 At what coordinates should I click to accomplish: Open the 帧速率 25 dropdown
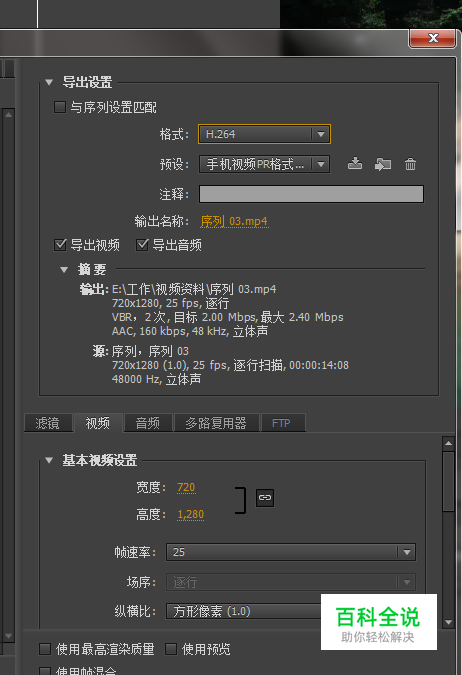pyautogui.click(x=291, y=552)
